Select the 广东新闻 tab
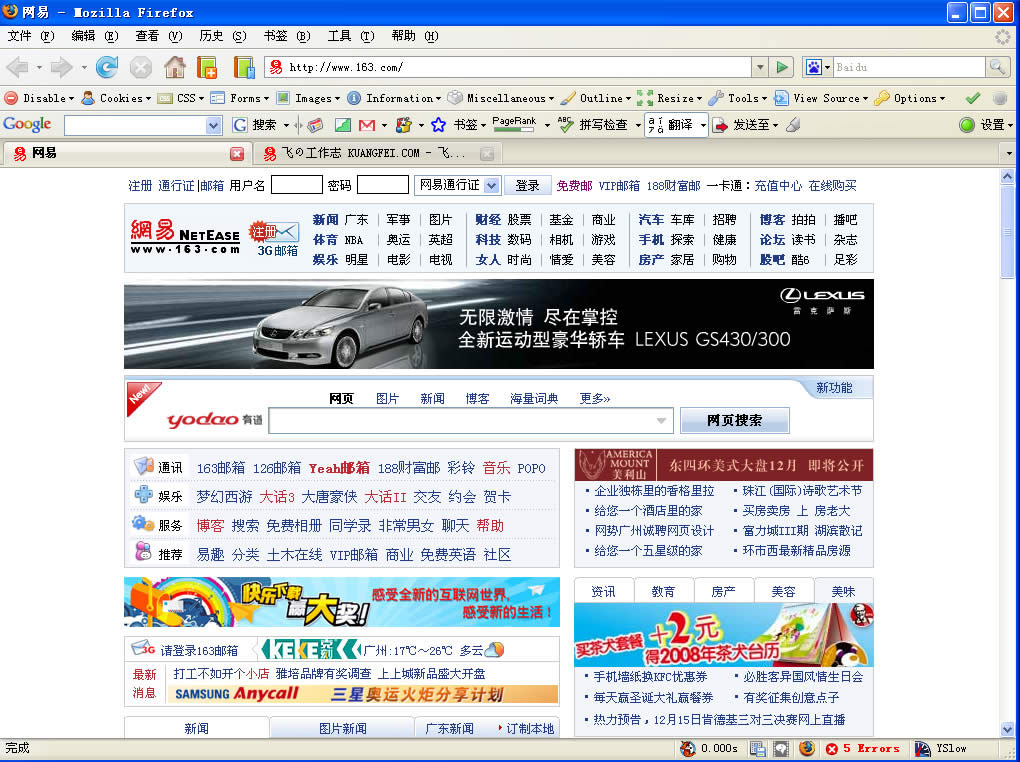This screenshot has height=762, width=1020. [x=450, y=729]
